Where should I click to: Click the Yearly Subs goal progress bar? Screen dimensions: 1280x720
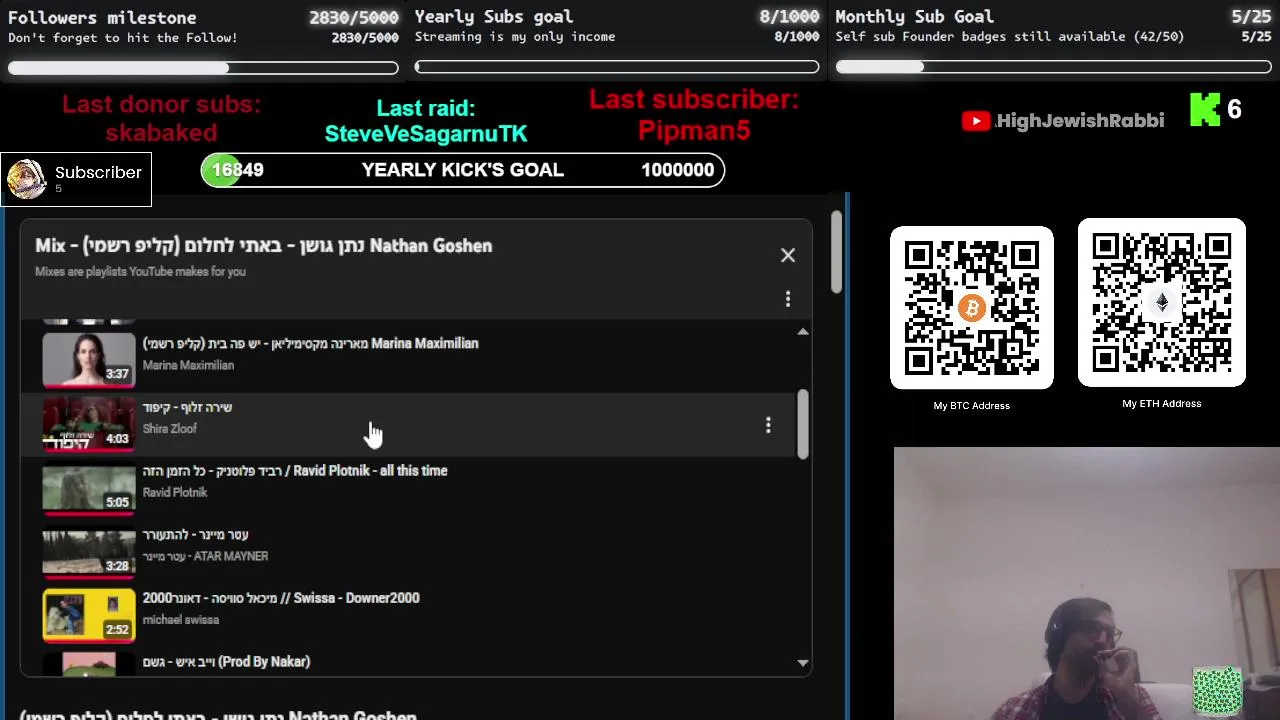coord(617,67)
